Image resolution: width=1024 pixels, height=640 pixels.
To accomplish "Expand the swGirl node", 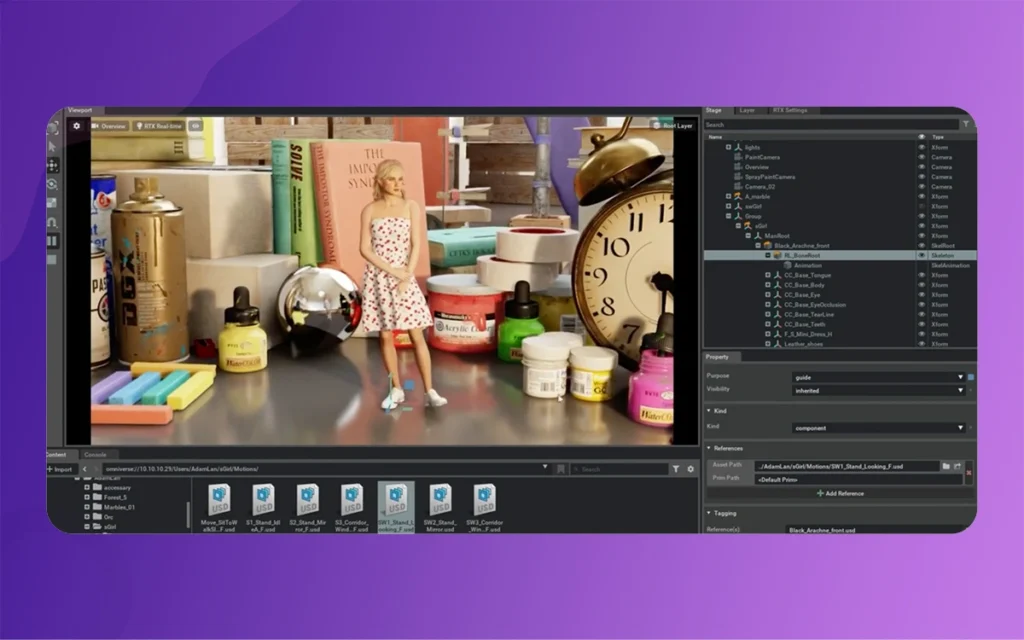I will (729, 206).
